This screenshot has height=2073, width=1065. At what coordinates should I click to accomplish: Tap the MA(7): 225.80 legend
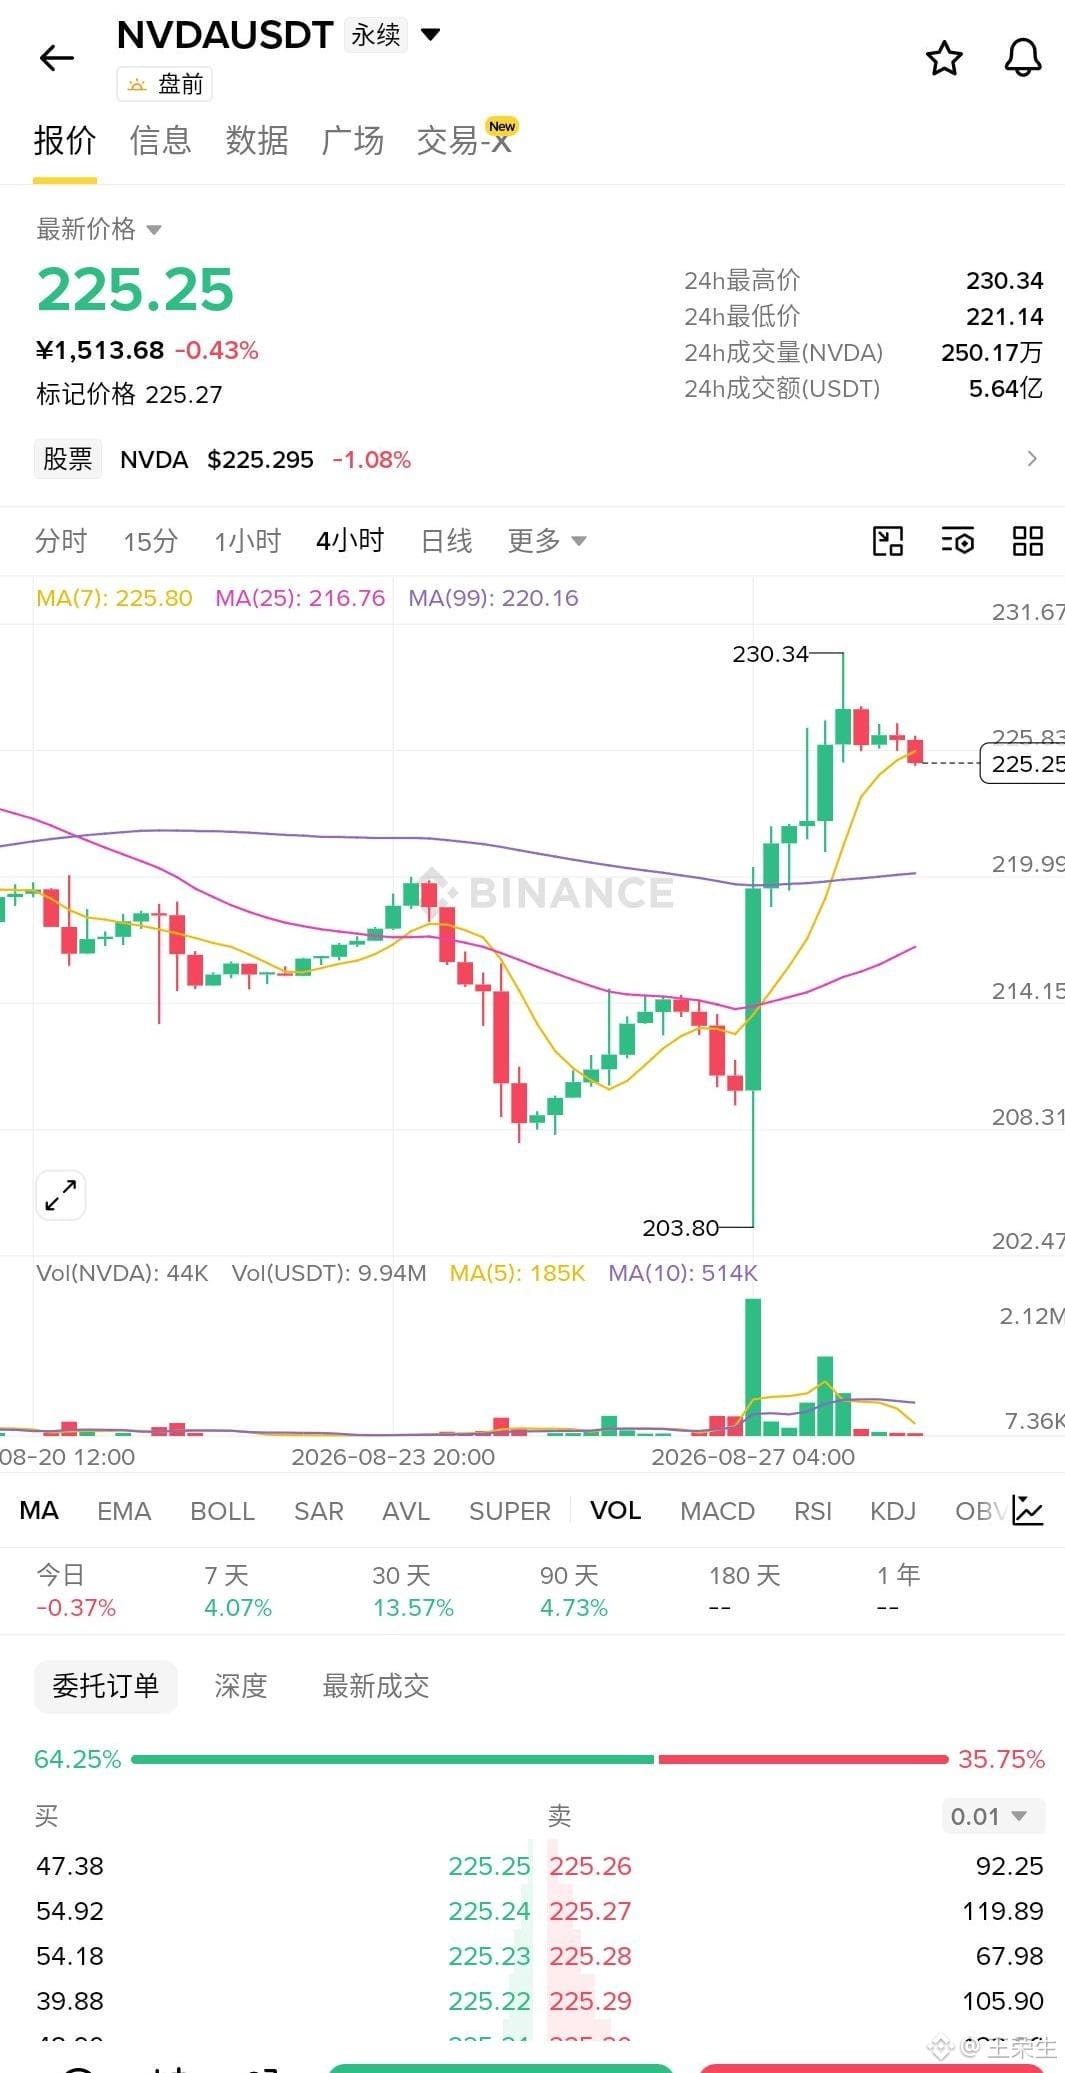[x=114, y=598]
